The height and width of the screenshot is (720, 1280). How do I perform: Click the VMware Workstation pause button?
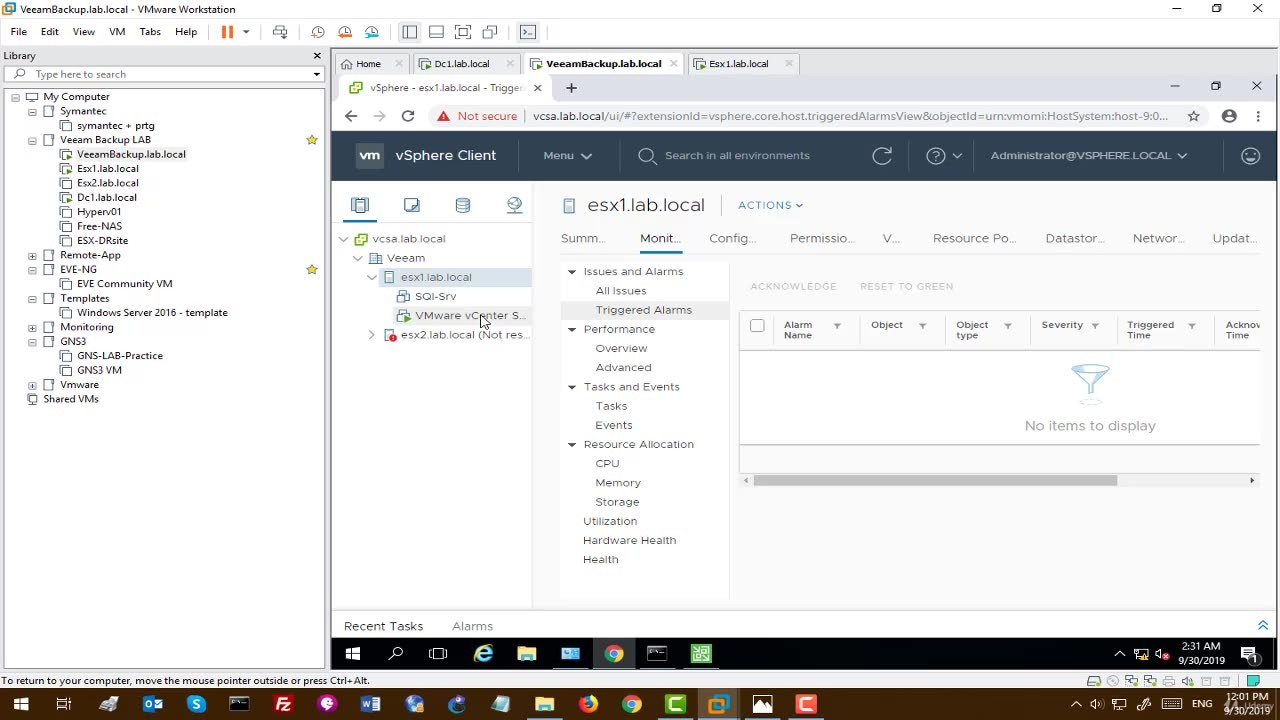click(x=227, y=32)
